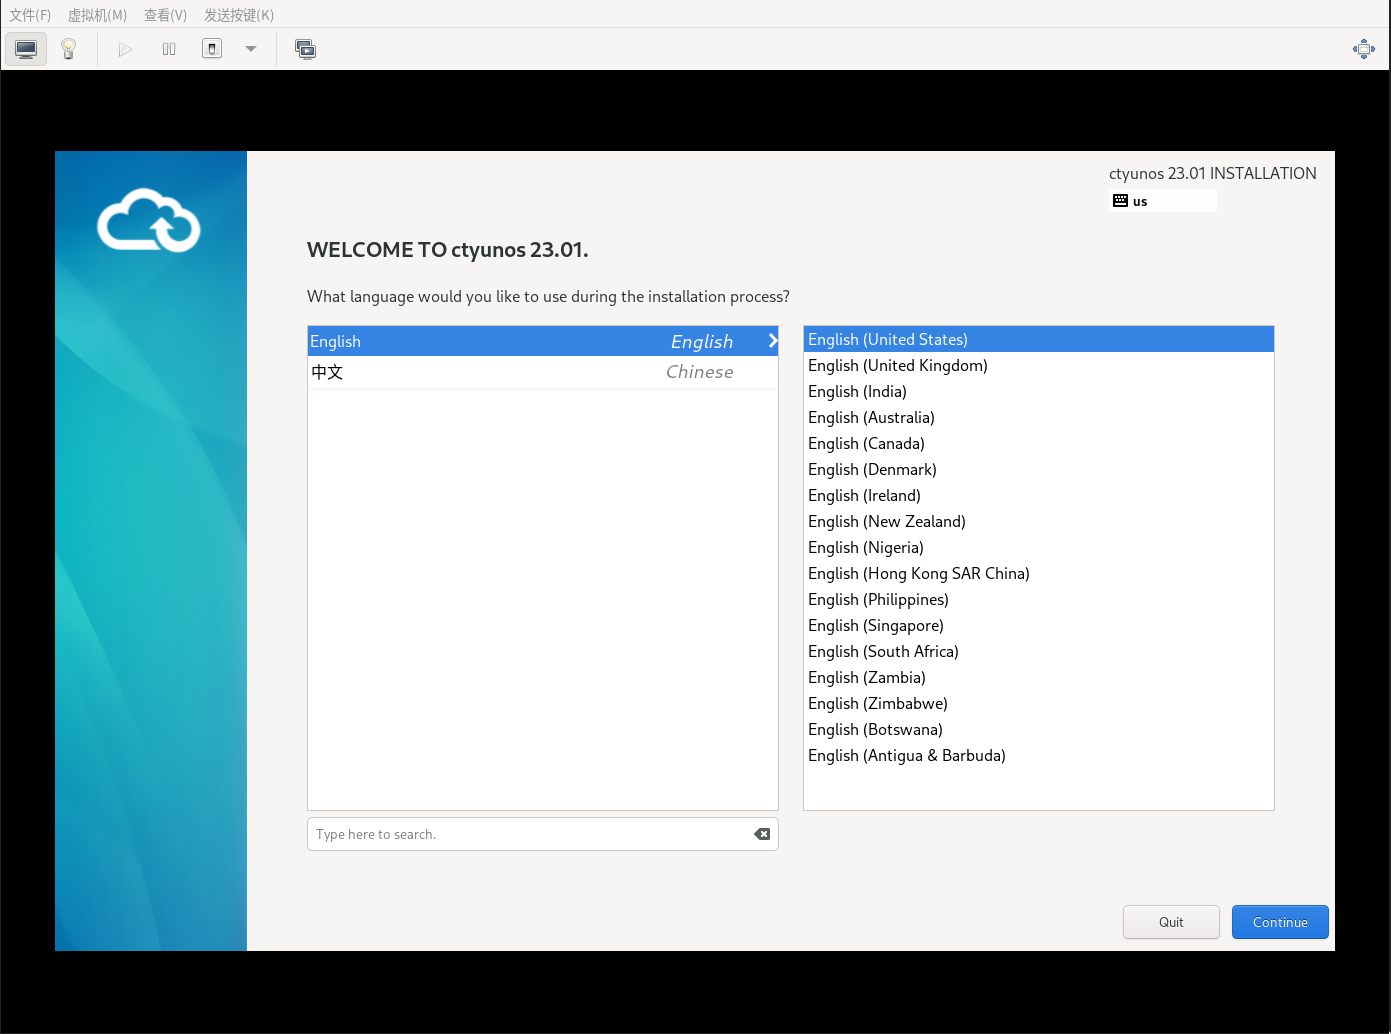Choose English (Zambia) locale
The width and height of the screenshot is (1391, 1034).
click(1039, 678)
